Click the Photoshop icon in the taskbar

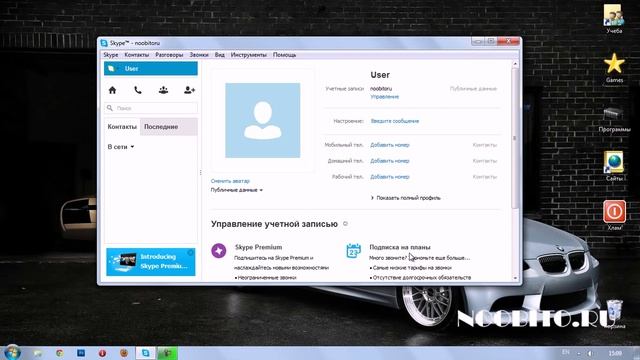81,353
